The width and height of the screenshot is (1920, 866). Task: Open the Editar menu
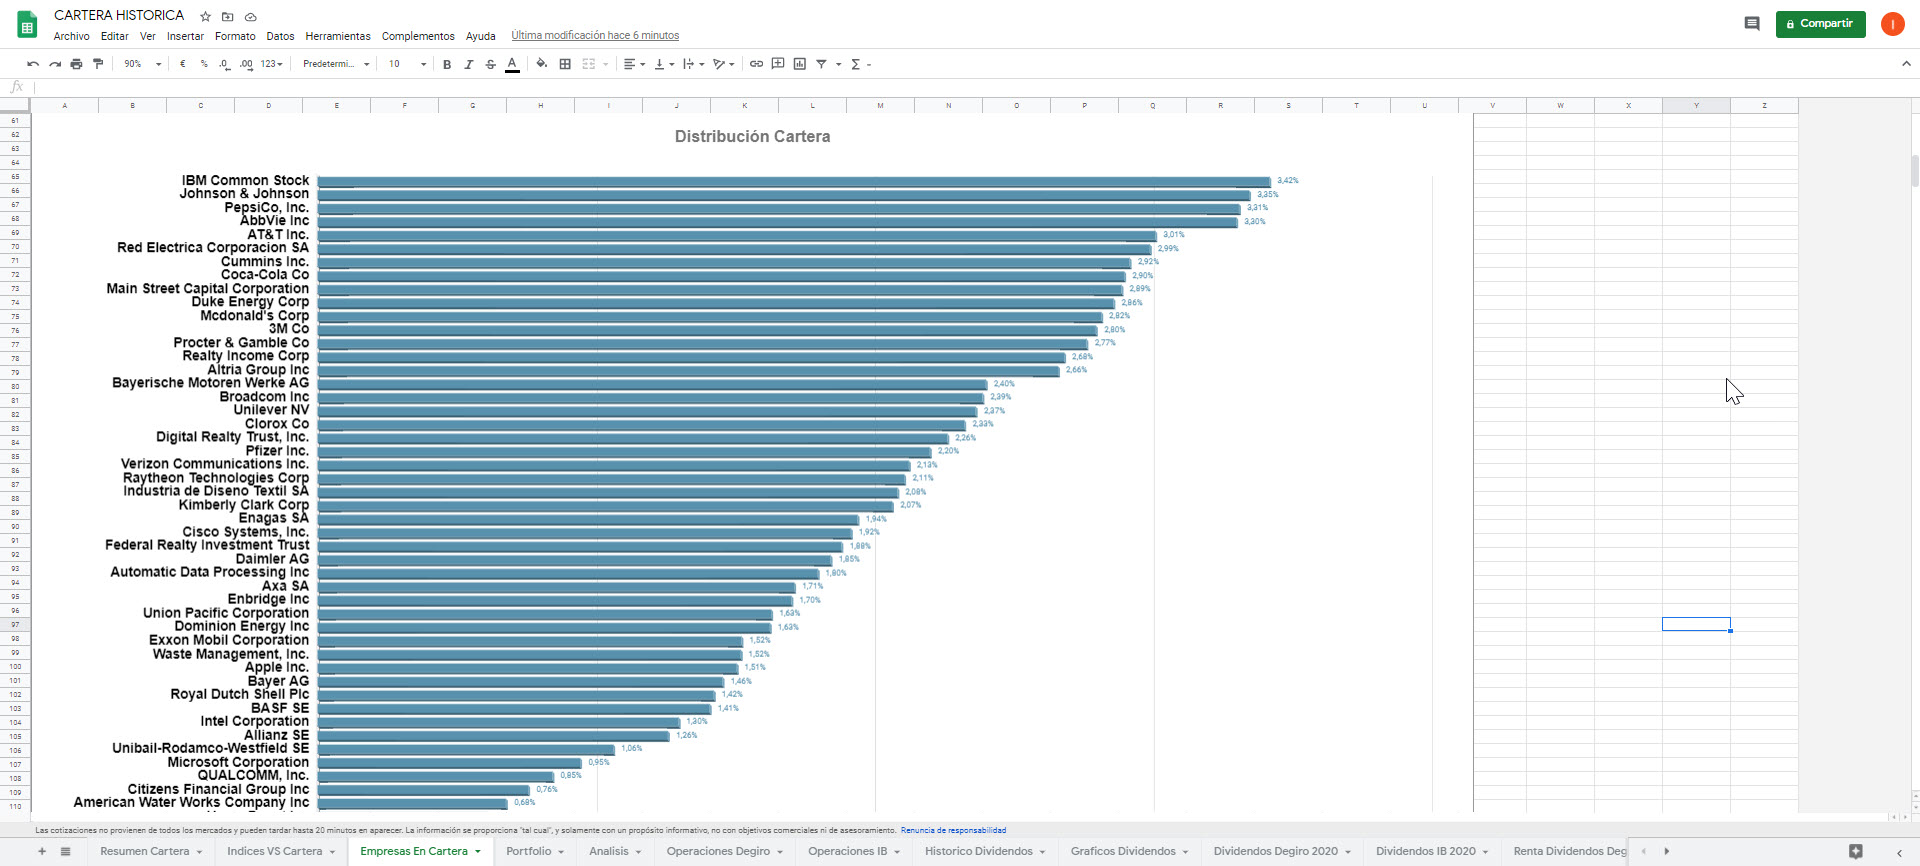tap(115, 36)
